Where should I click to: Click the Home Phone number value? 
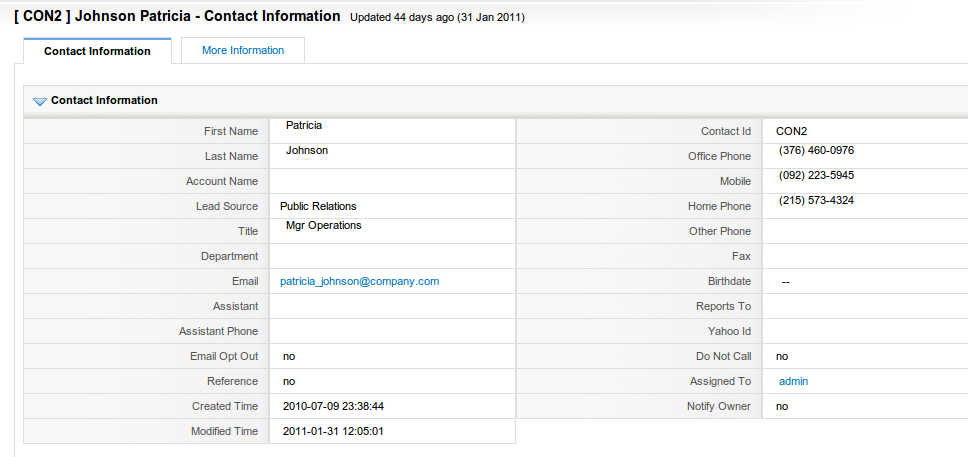pyautogui.click(x=816, y=201)
